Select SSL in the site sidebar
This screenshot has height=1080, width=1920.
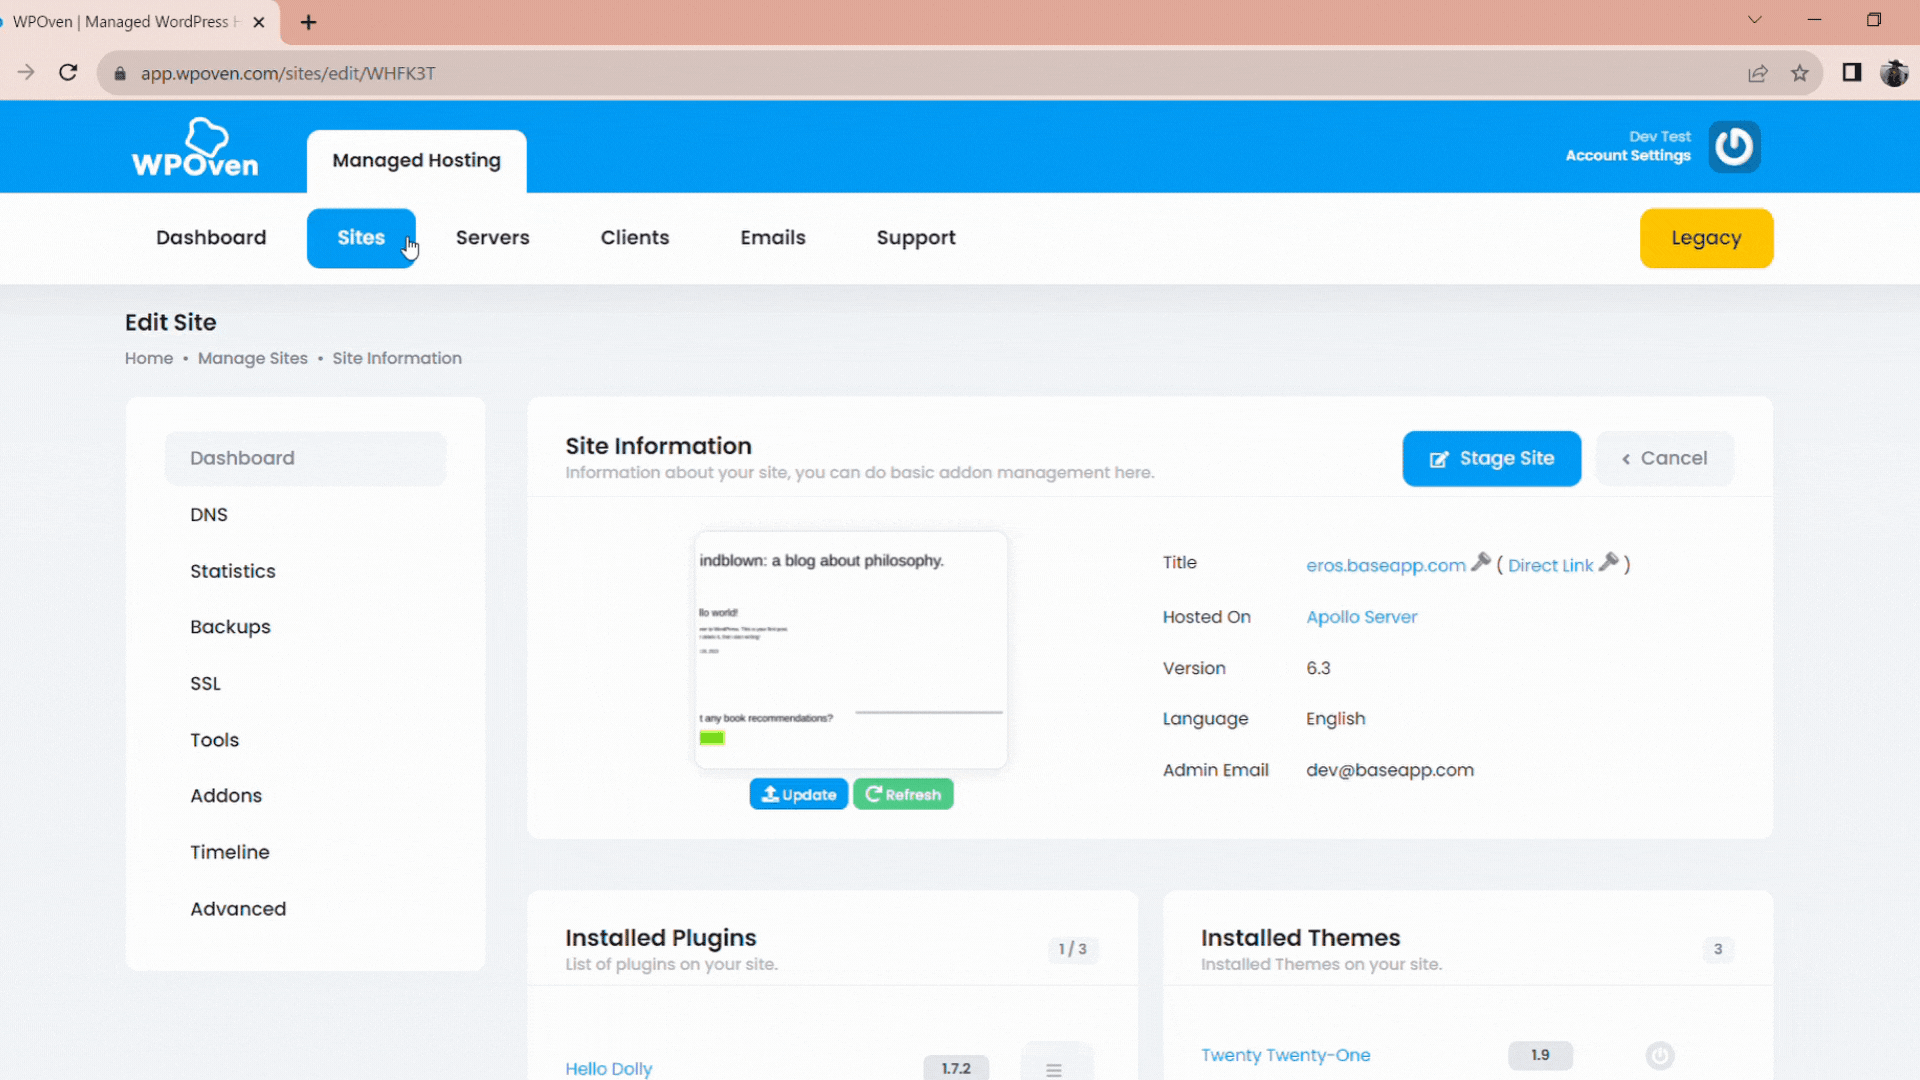coord(206,684)
